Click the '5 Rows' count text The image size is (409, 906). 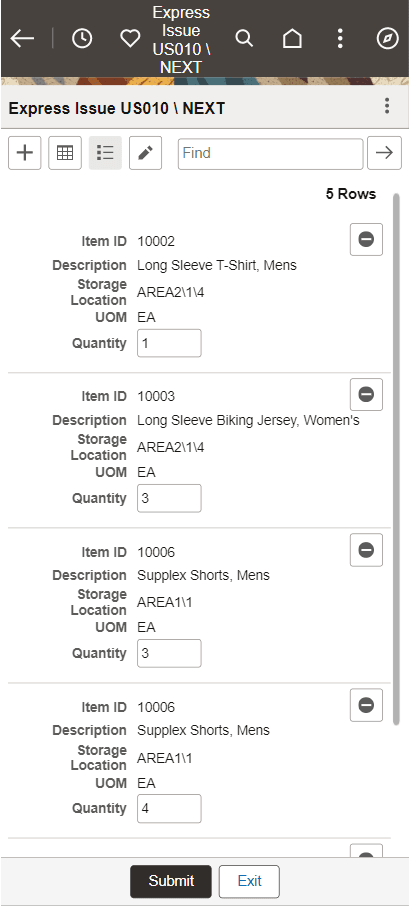[351, 194]
